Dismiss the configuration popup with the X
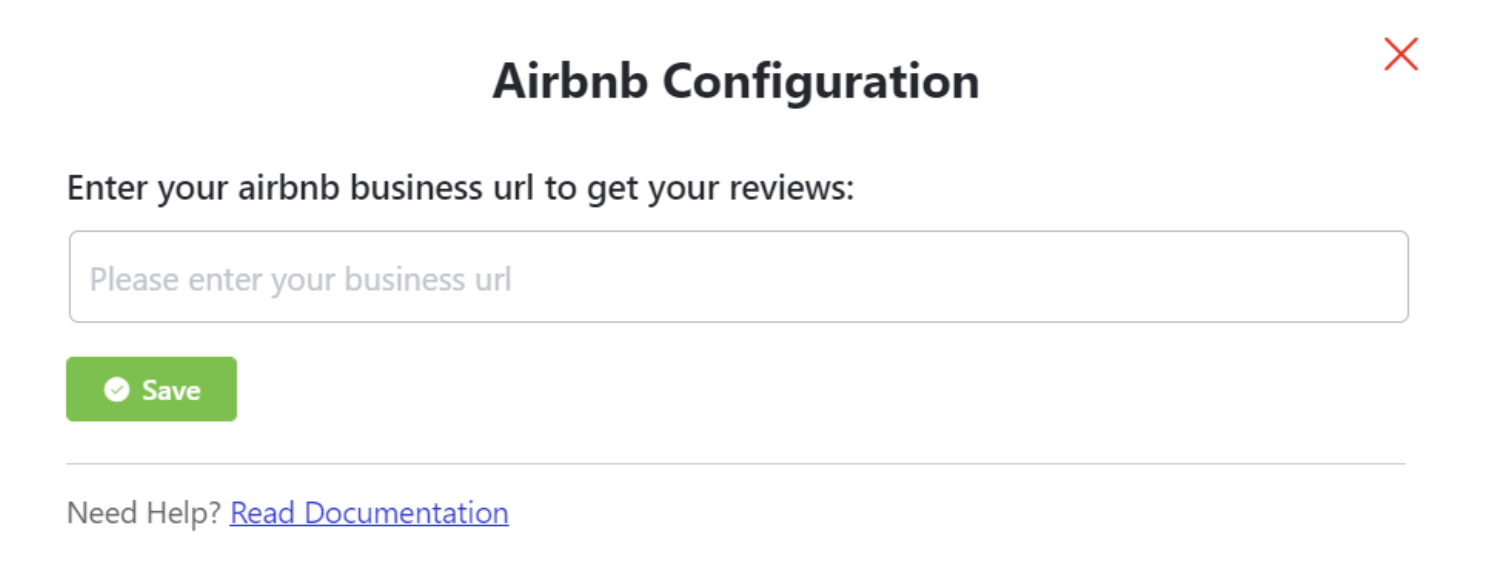 [x=1401, y=54]
